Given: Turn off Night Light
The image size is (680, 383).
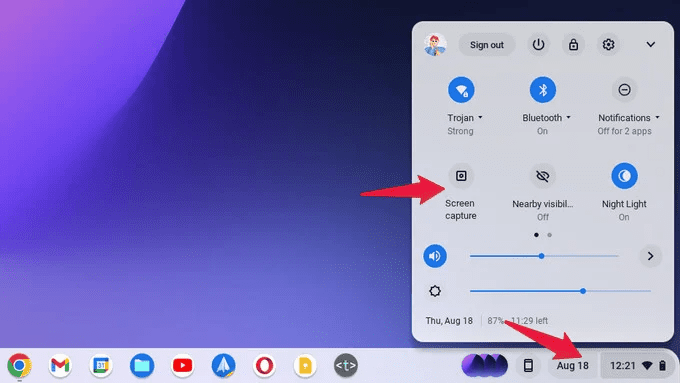Looking at the screenshot, I should 624,176.
